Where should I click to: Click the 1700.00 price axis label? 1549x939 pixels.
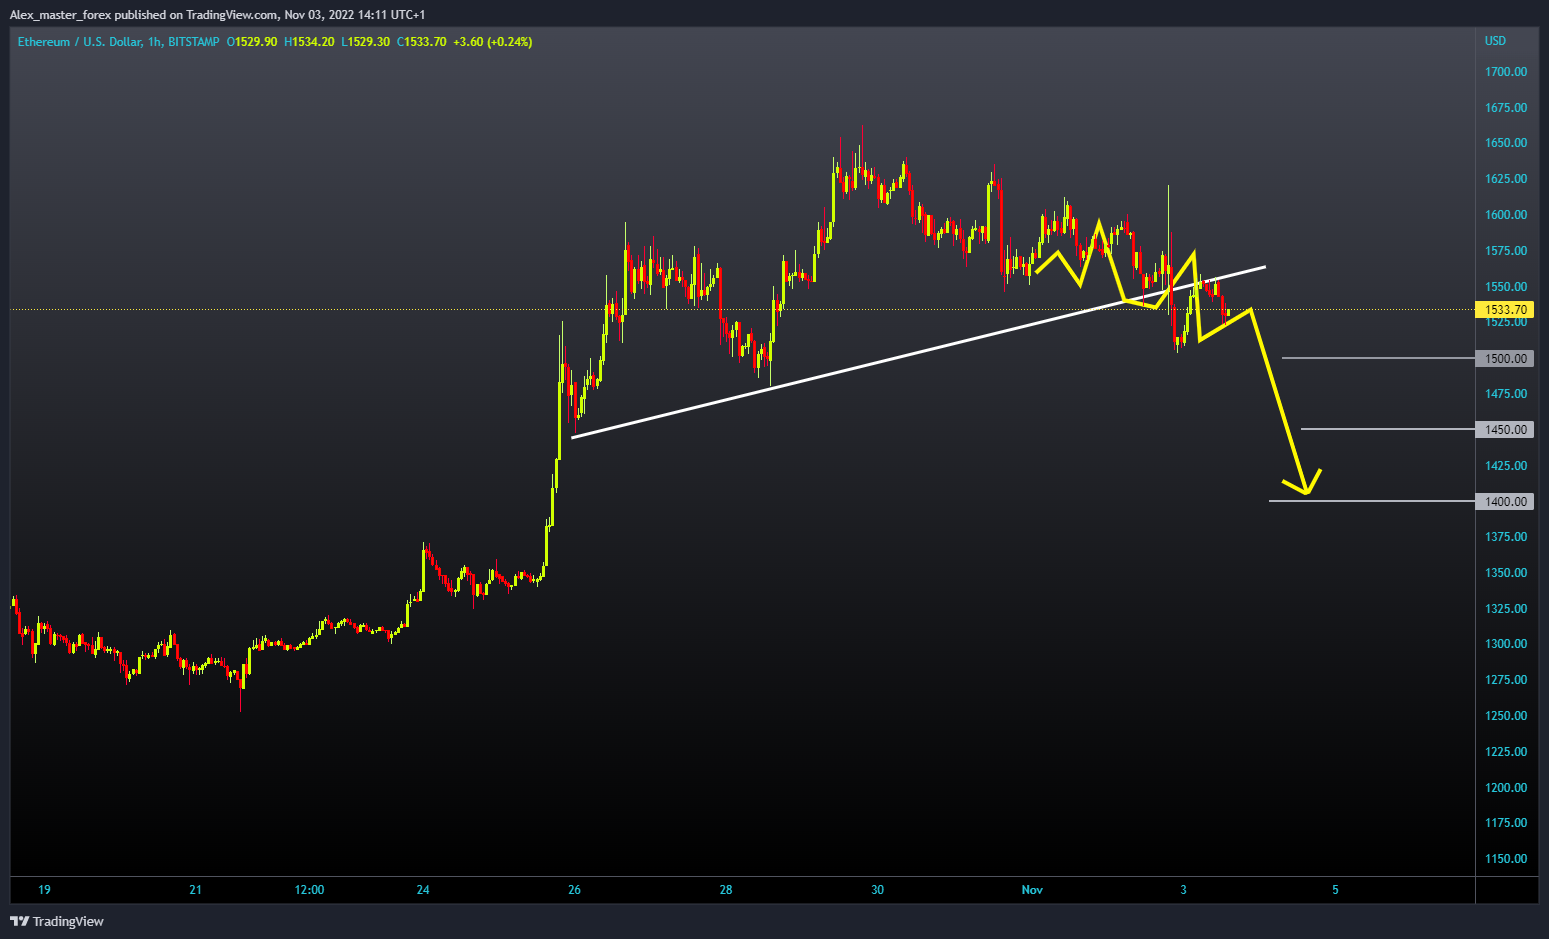[1506, 72]
